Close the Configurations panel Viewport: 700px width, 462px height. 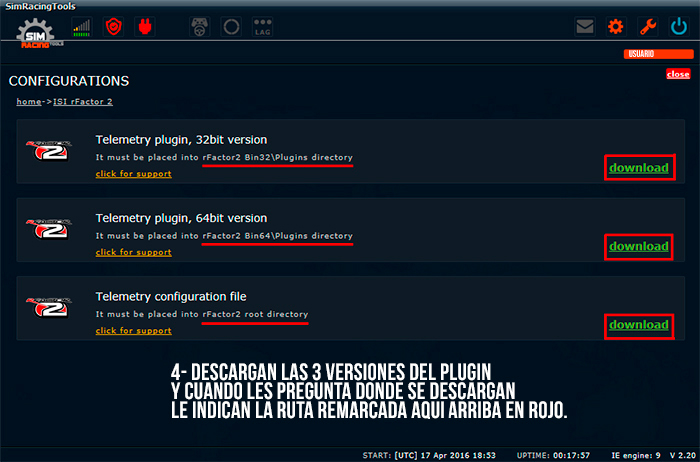[677, 74]
